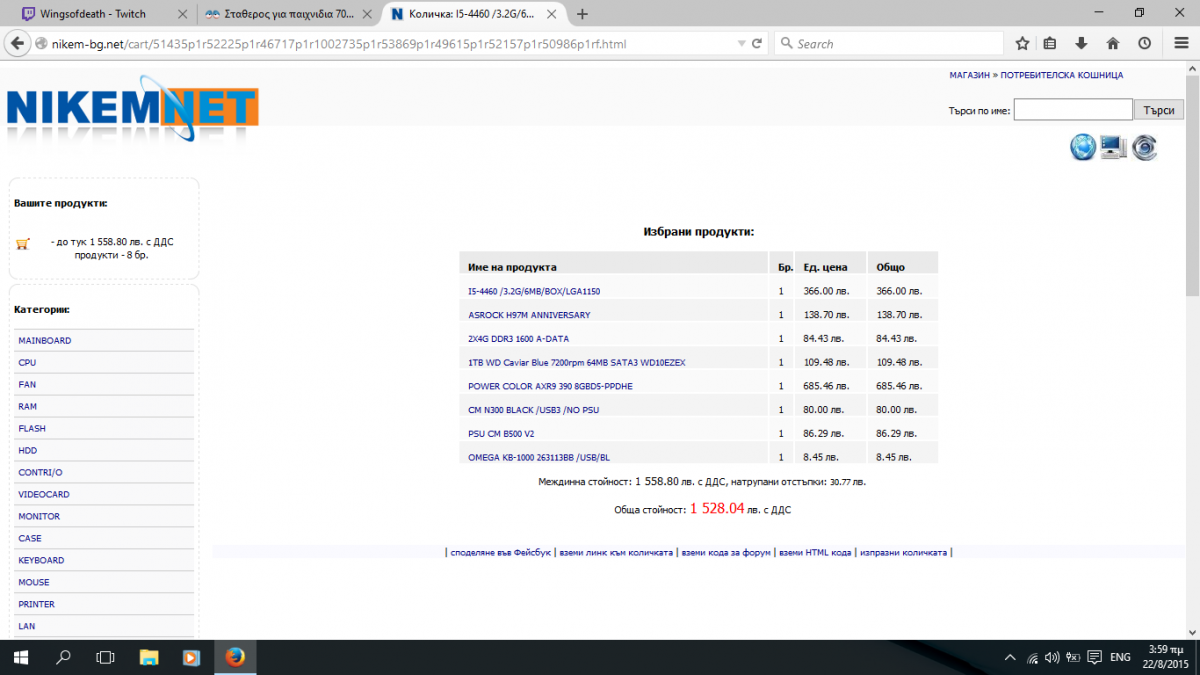This screenshot has width=1200, height=675.
Task: Open the Firefox downloads arrow
Action: coord(1081,44)
